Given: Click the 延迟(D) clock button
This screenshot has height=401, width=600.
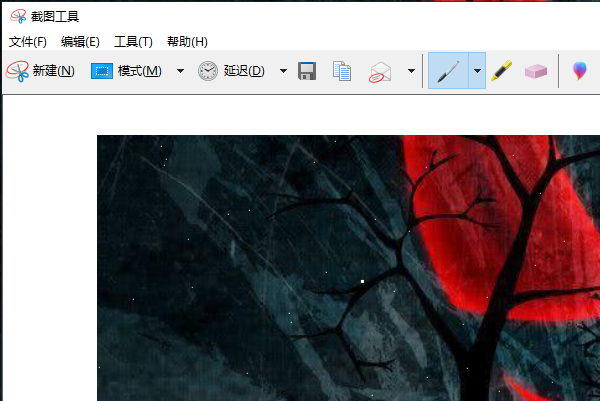Looking at the screenshot, I should 231,71.
